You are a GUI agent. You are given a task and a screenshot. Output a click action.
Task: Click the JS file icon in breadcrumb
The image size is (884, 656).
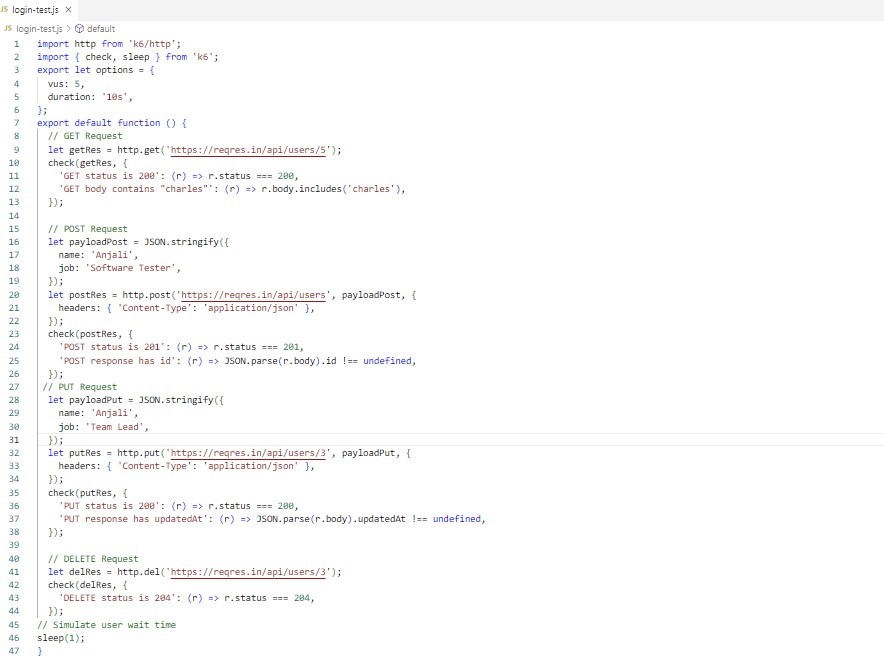tap(8, 28)
